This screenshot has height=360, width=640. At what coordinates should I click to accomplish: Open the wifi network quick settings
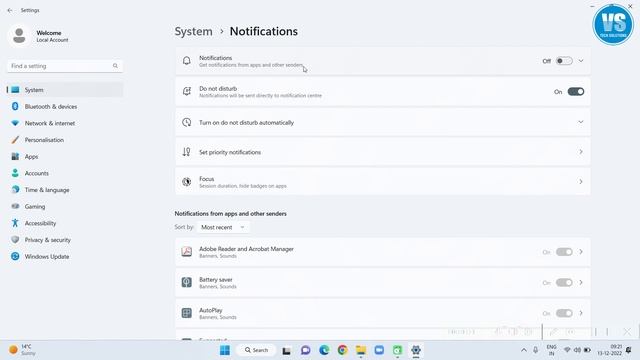click(567, 350)
